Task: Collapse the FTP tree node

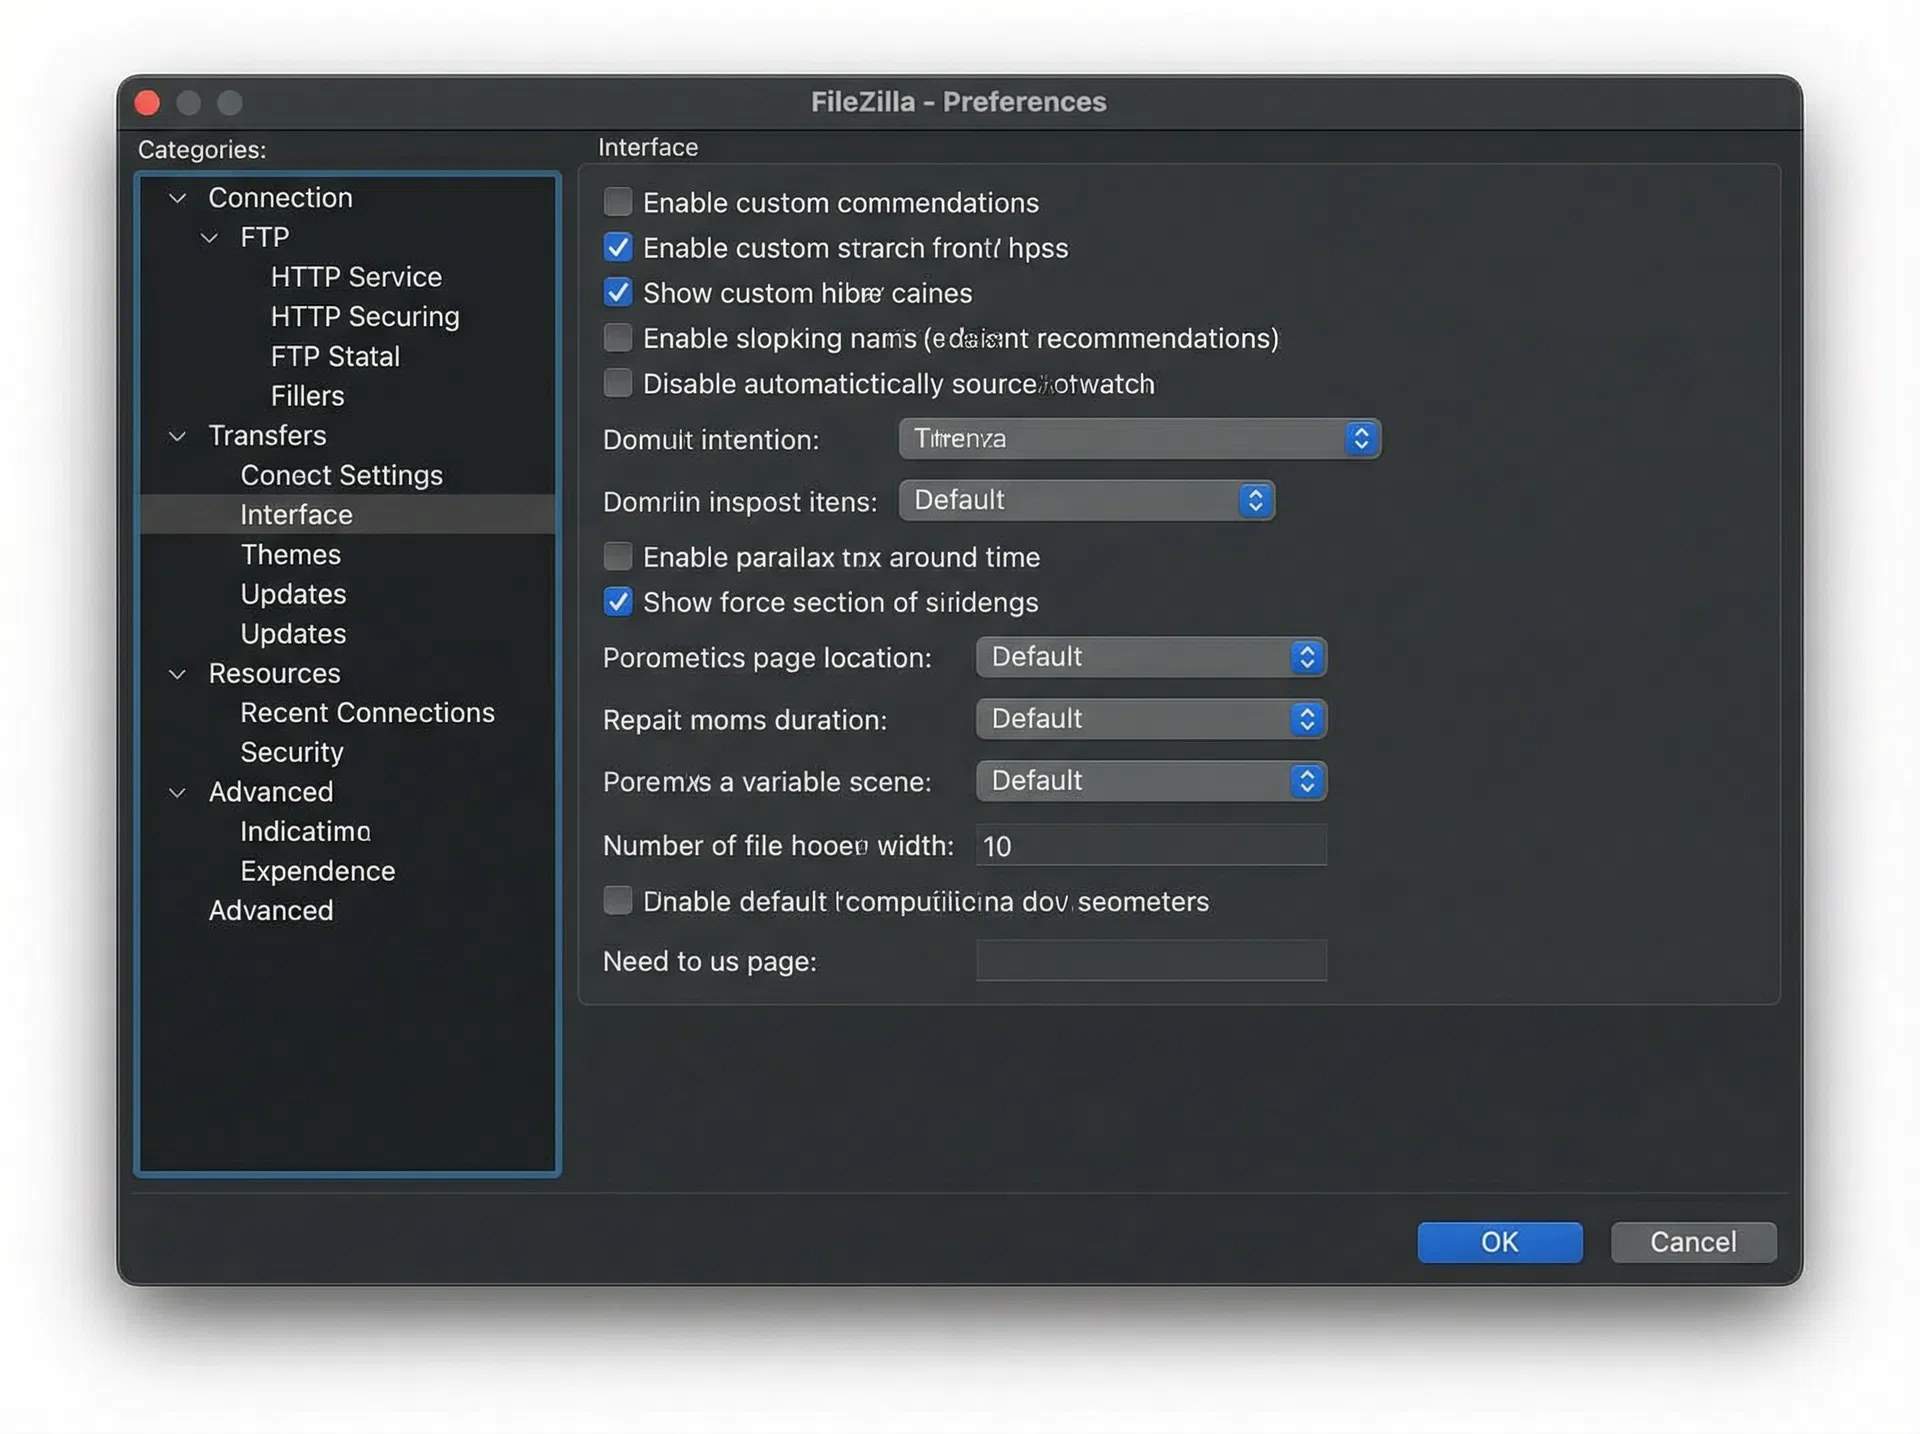Action: [210, 238]
